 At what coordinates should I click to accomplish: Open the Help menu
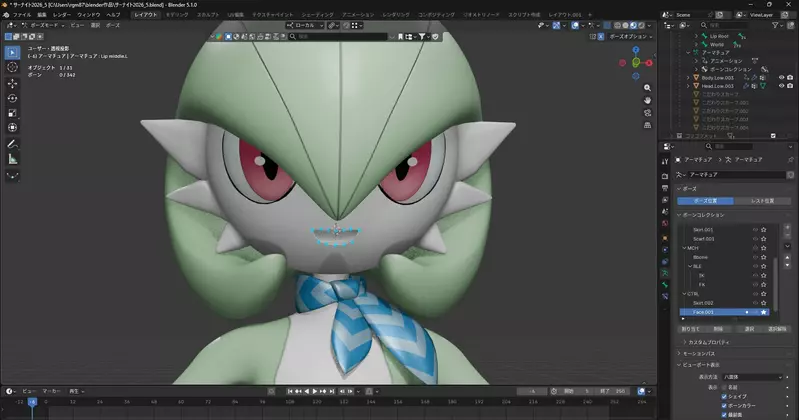coord(113,15)
